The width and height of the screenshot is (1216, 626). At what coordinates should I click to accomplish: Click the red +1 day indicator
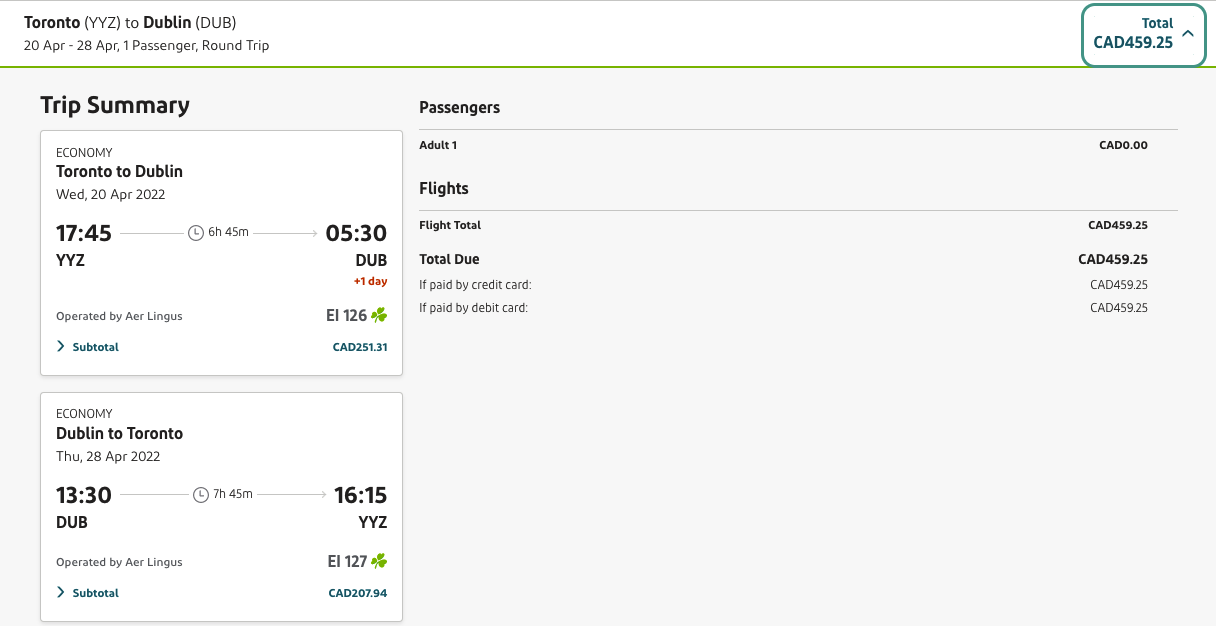[x=370, y=281]
